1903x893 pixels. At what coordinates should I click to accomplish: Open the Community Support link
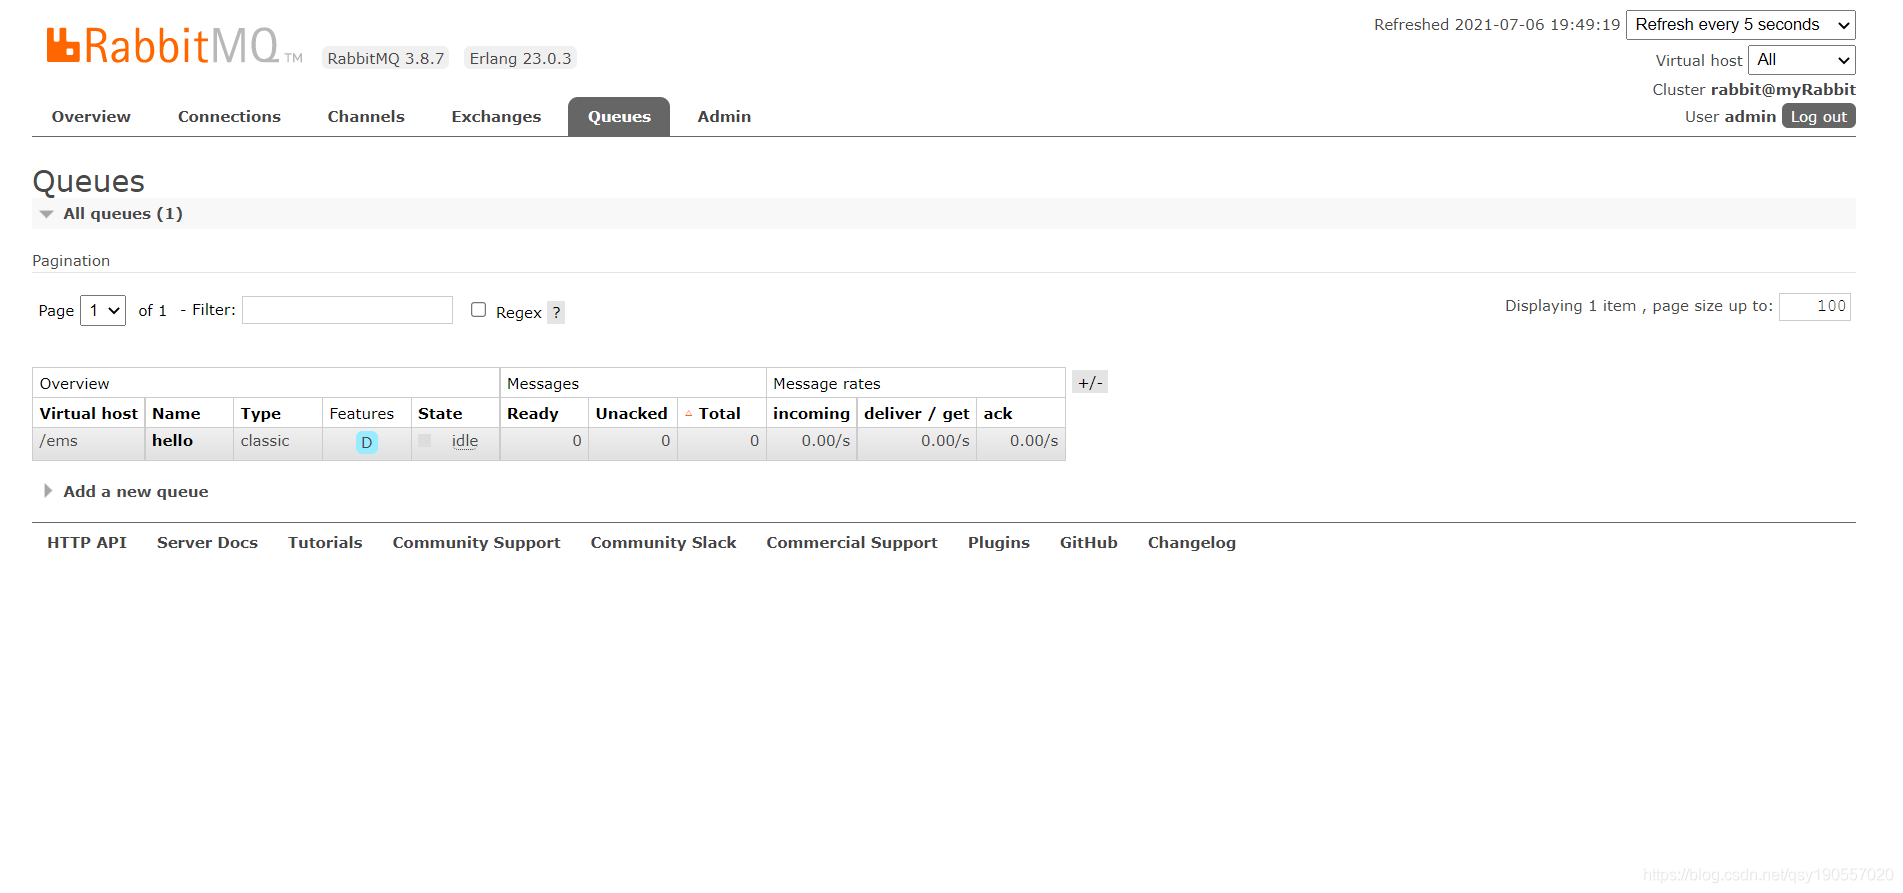476,543
